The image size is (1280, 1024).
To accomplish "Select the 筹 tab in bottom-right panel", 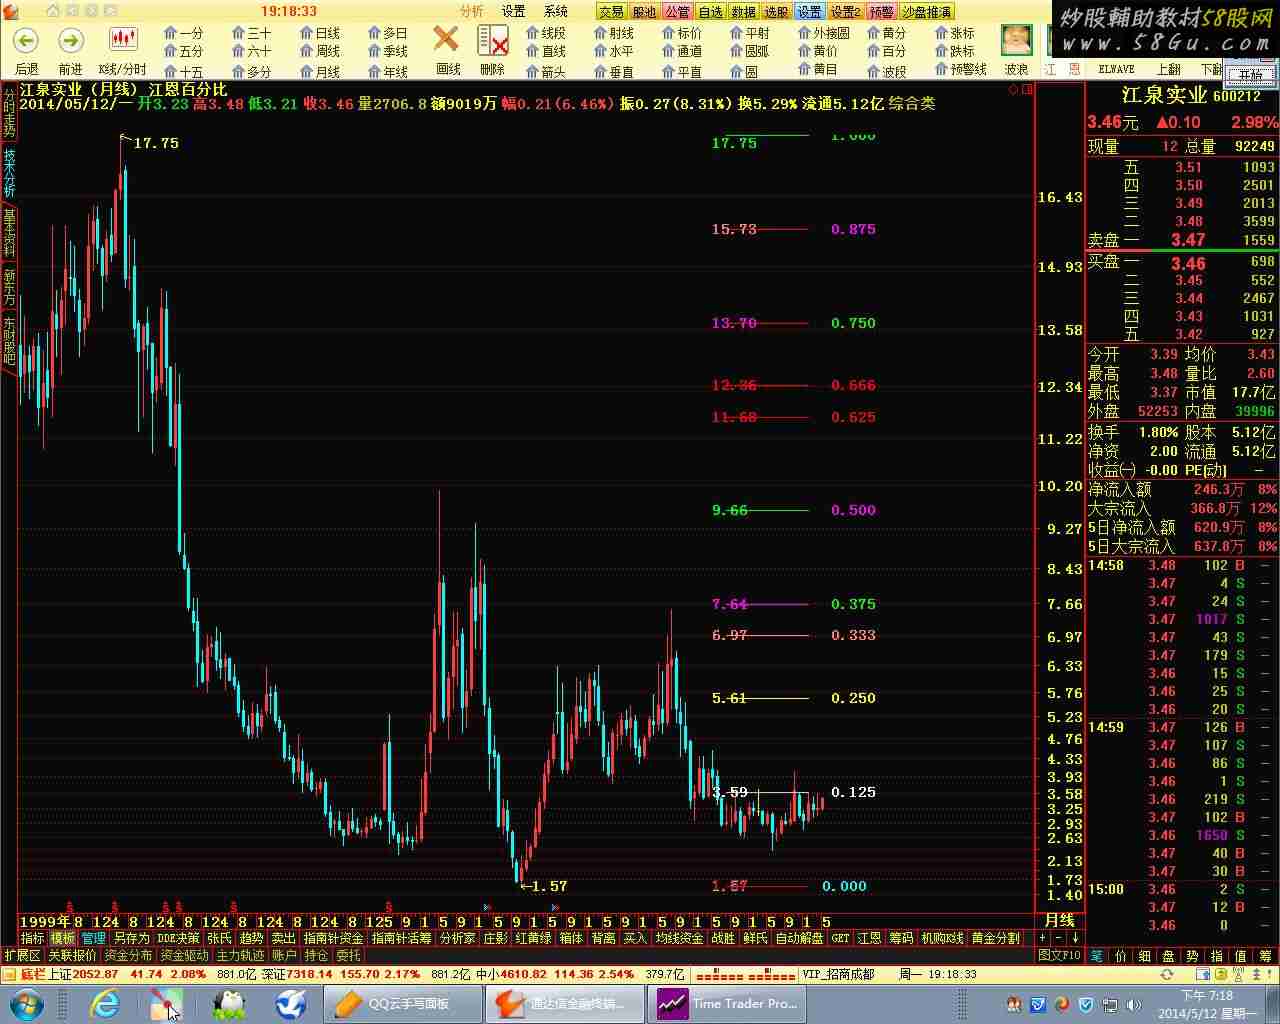I will 1267,956.
